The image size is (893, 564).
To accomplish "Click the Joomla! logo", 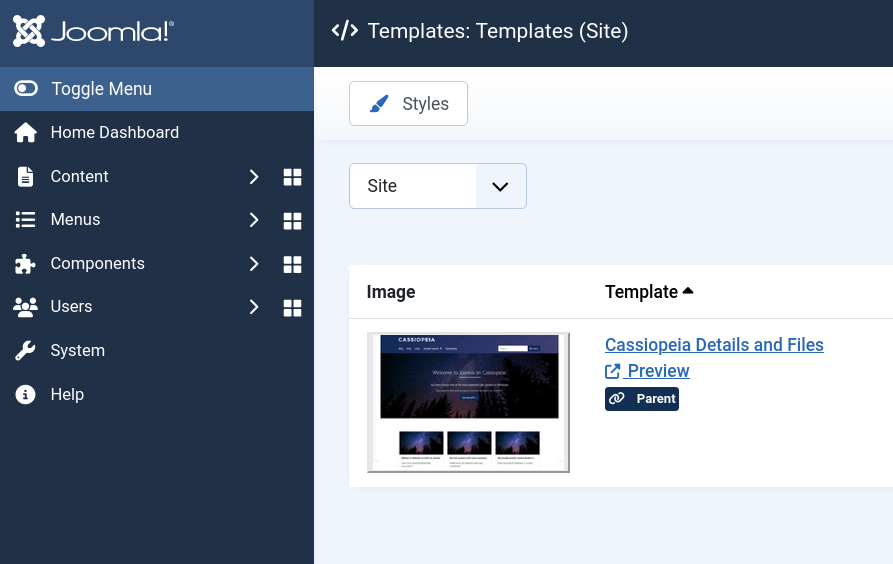I will click(x=93, y=31).
